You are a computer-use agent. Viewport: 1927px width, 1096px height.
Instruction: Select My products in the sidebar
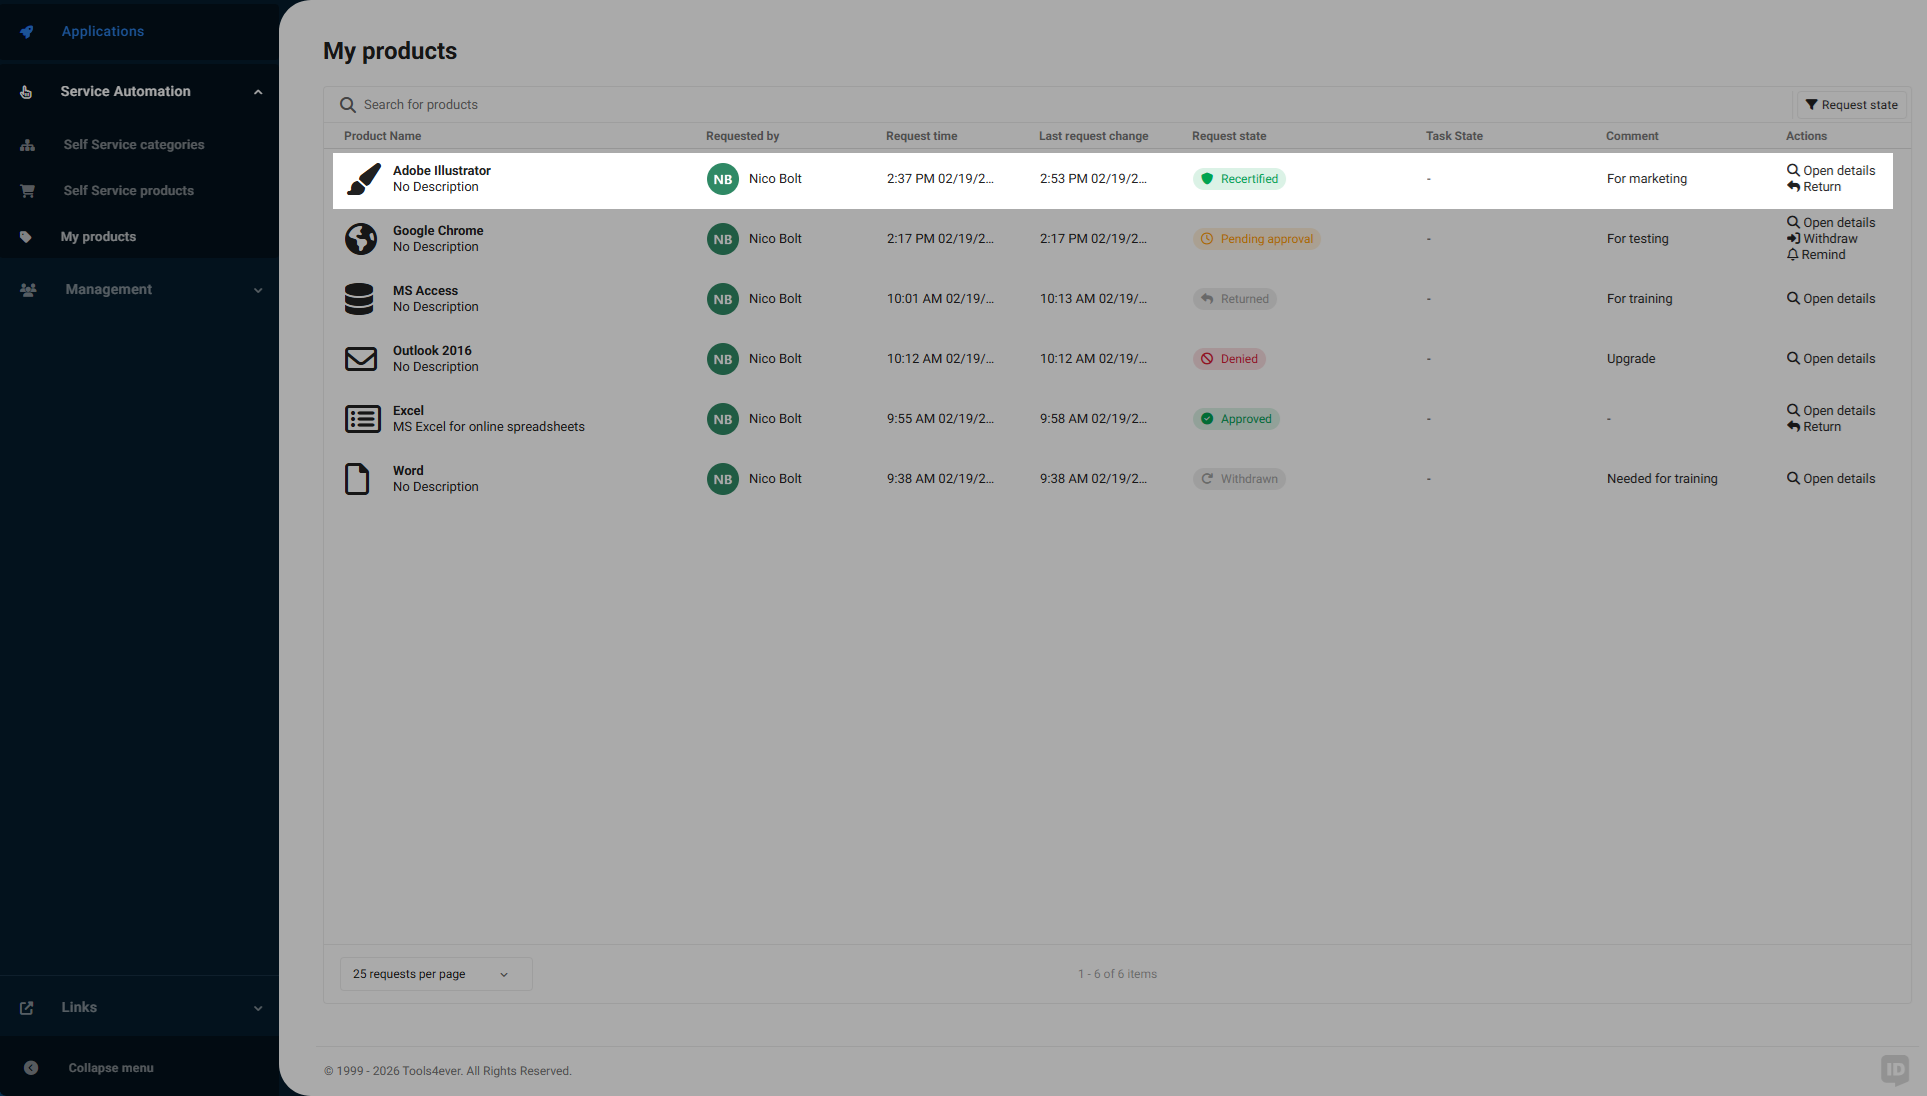click(x=98, y=236)
